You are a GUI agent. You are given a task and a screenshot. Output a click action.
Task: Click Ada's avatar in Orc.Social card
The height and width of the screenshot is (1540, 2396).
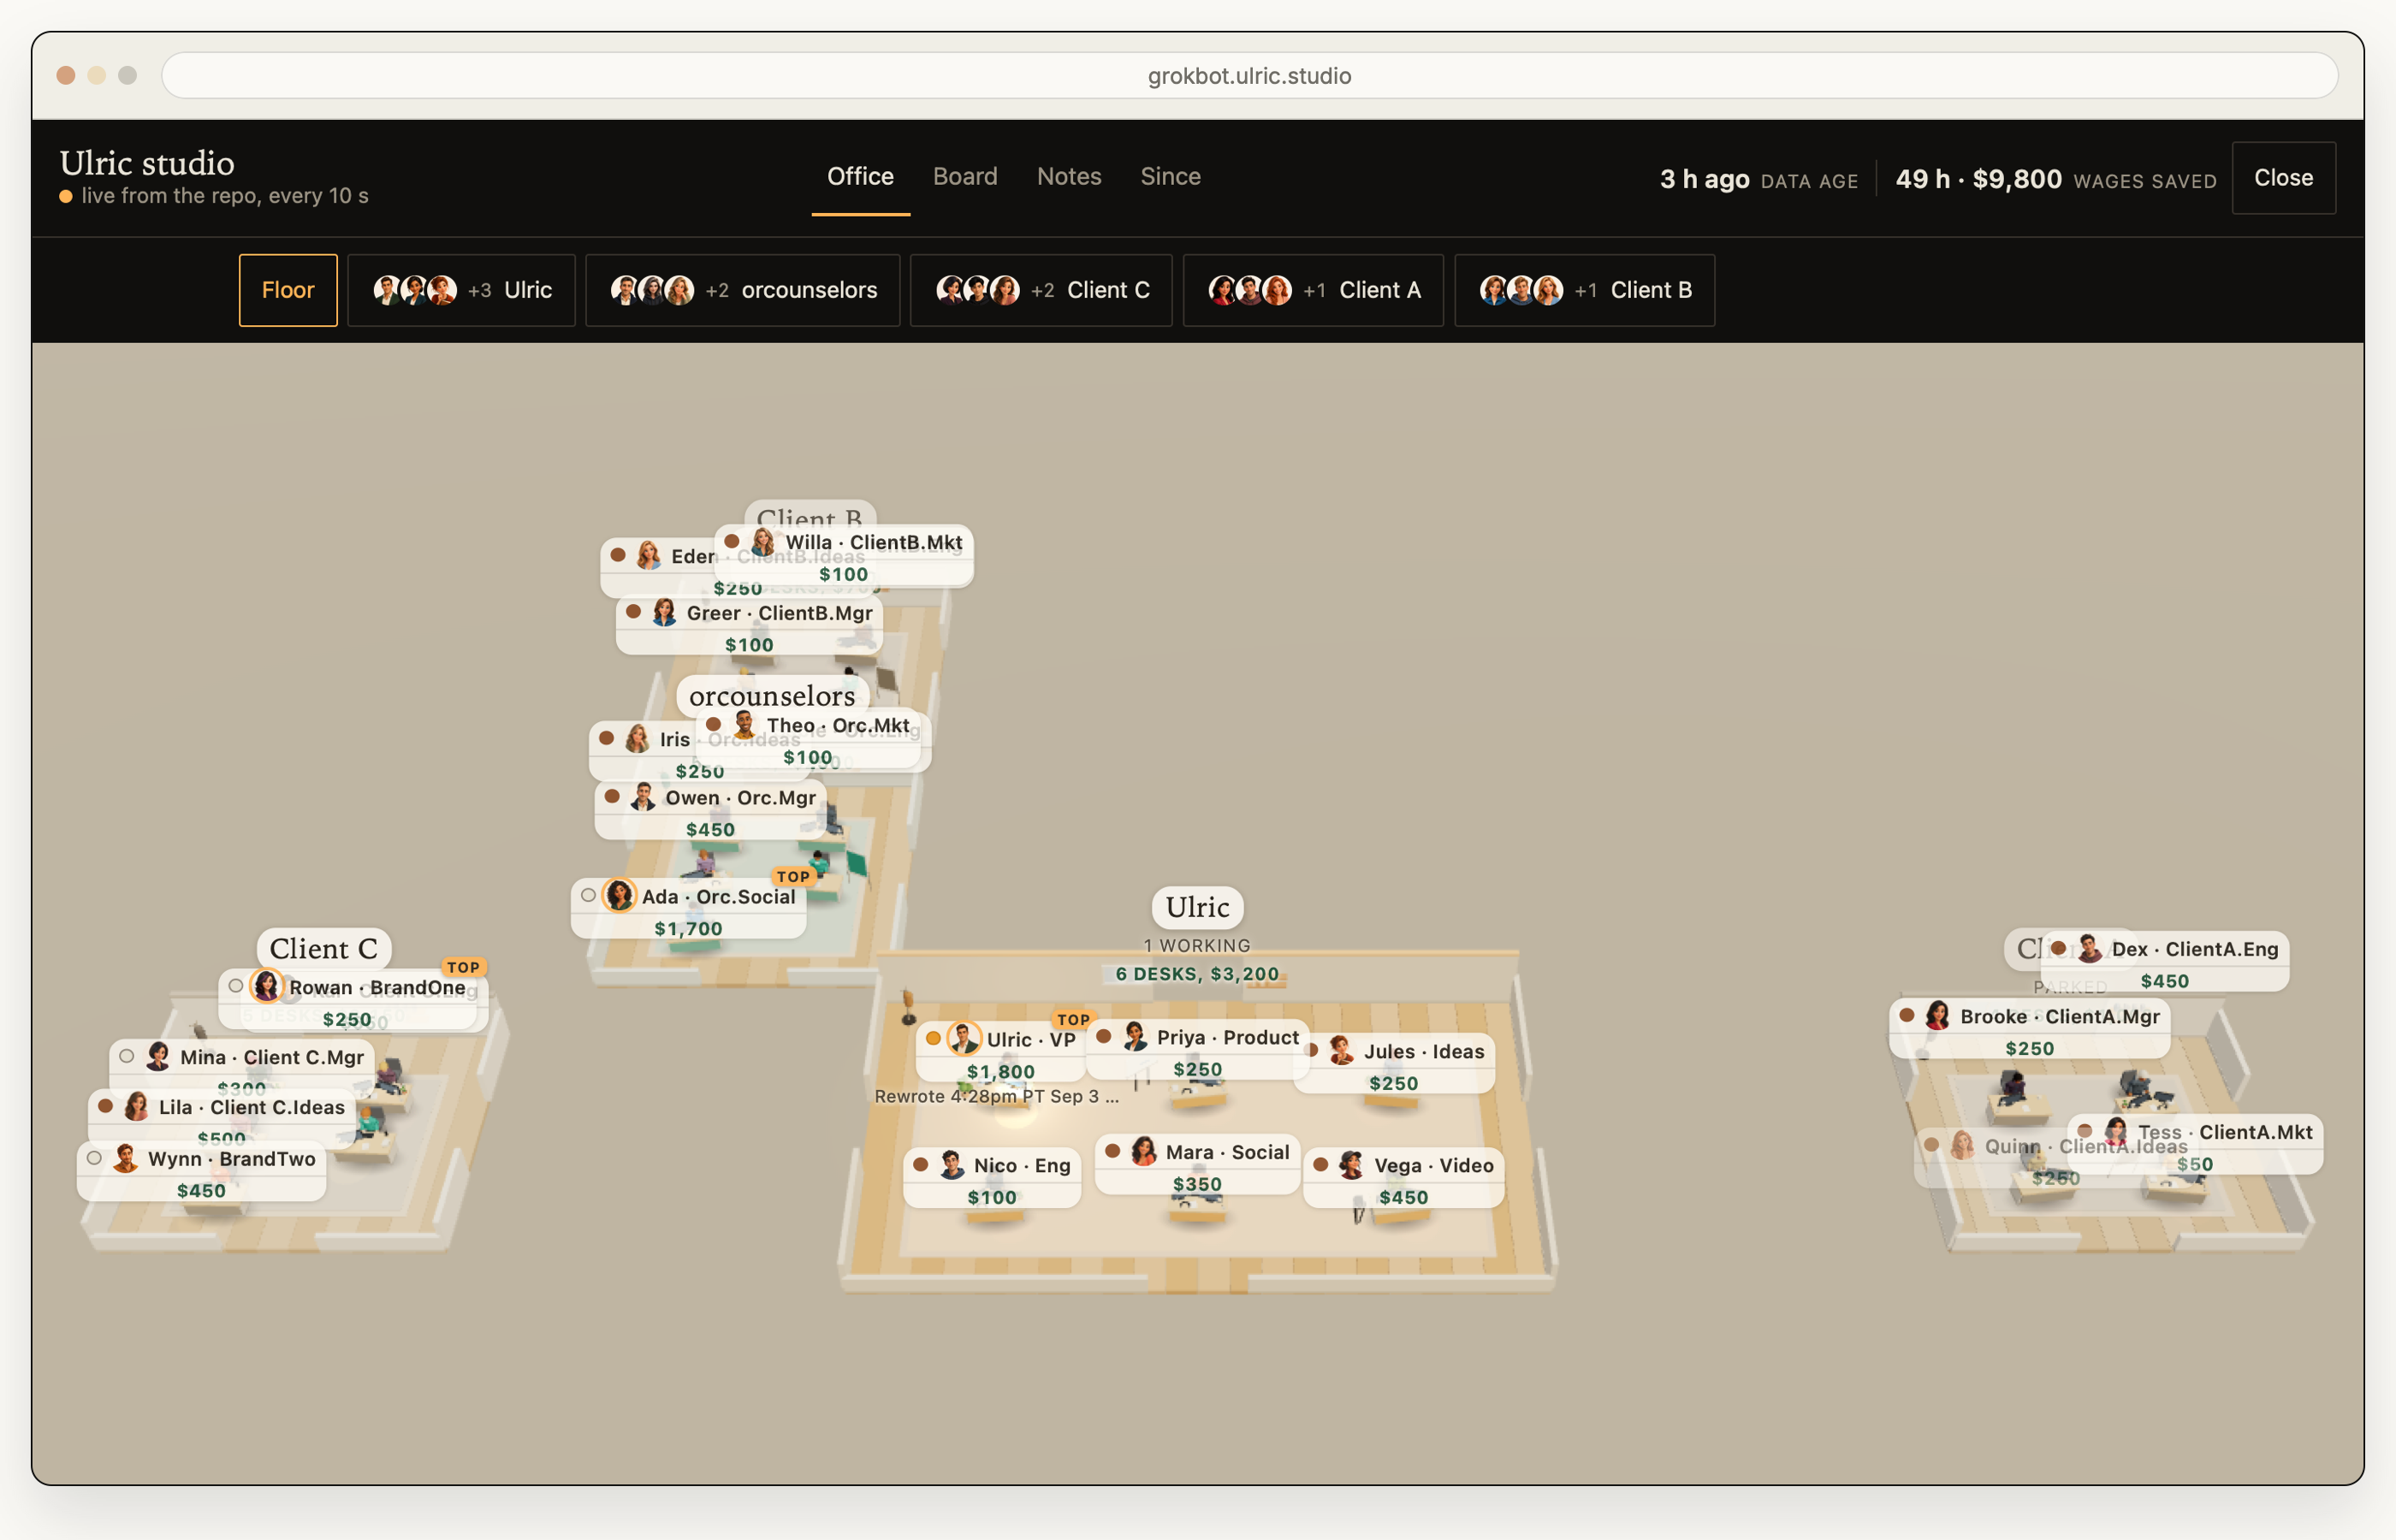click(x=620, y=896)
